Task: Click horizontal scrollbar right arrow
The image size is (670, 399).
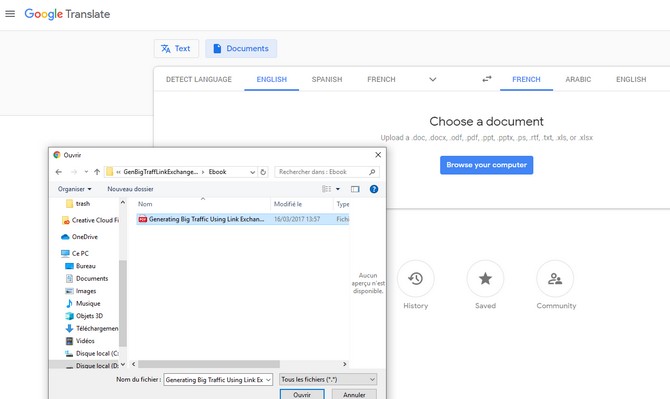Action: pyautogui.click(x=344, y=364)
